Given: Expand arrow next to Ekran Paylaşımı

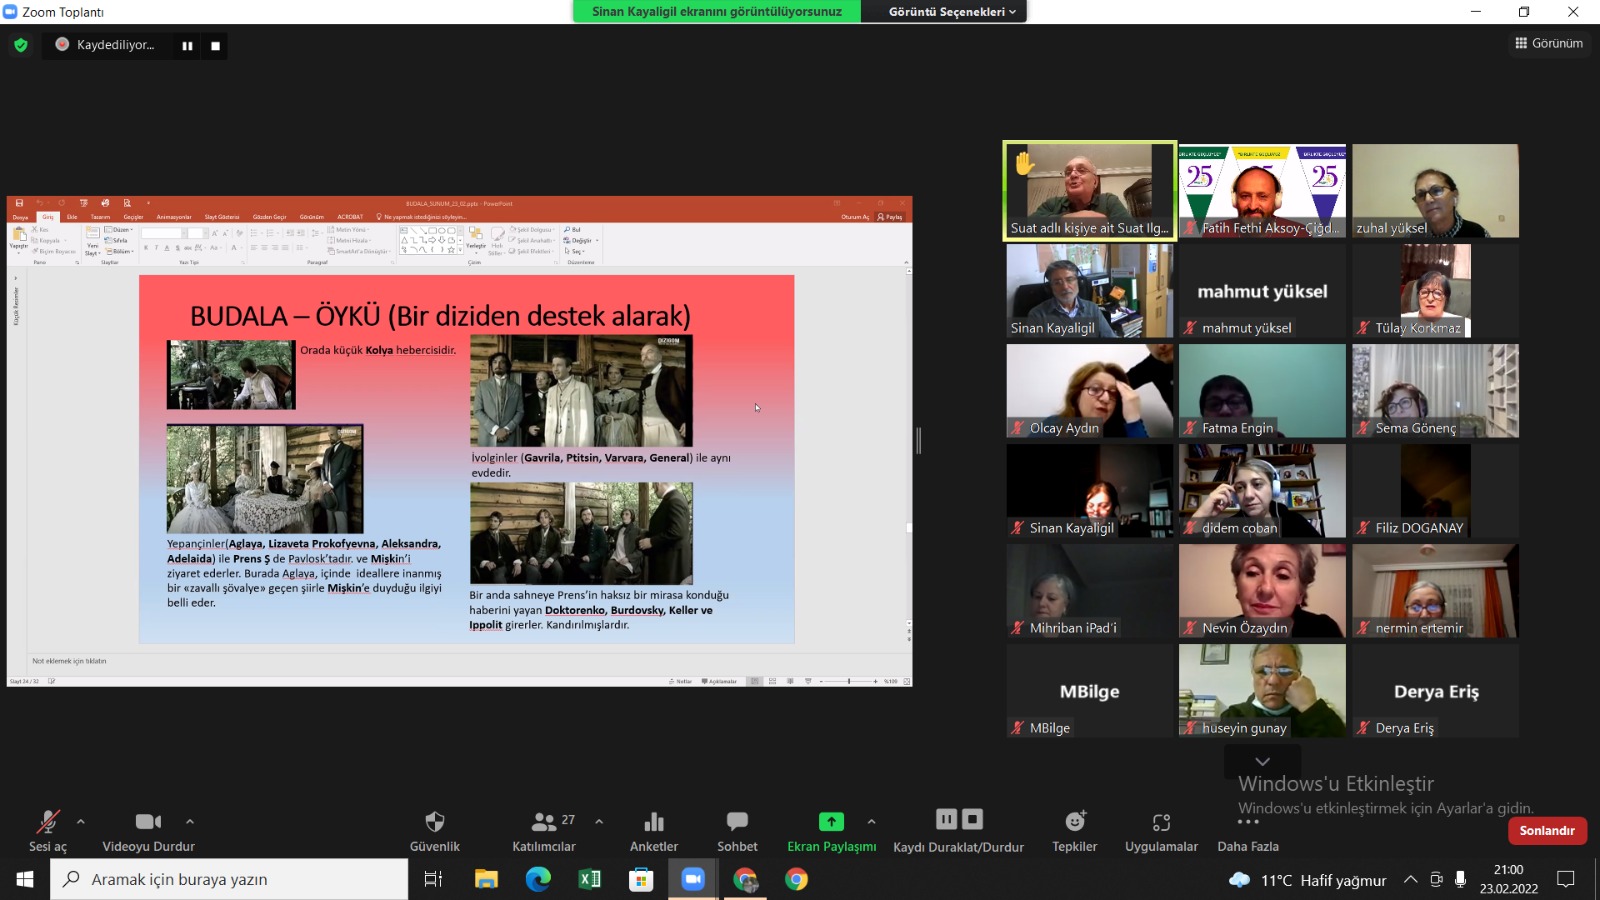Looking at the screenshot, I should point(871,822).
